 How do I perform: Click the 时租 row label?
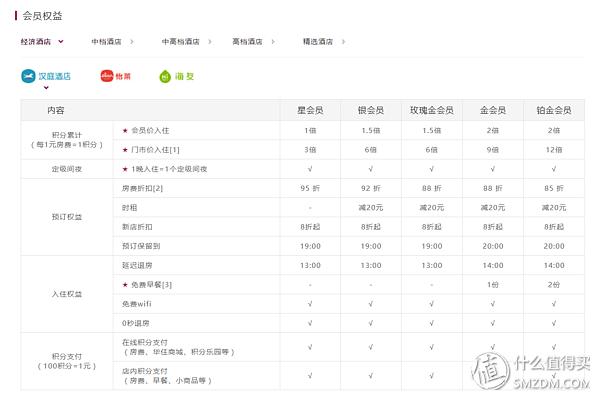tap(129, 207)
